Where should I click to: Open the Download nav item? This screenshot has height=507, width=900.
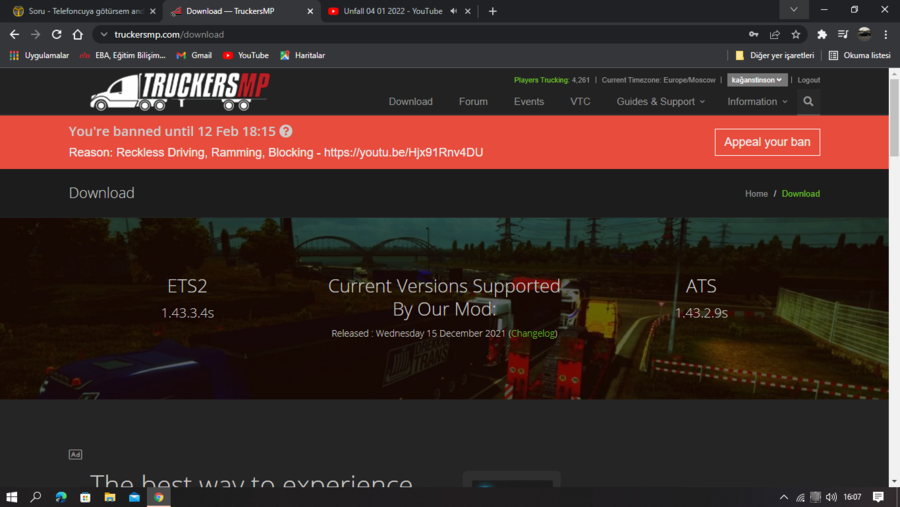410,102
